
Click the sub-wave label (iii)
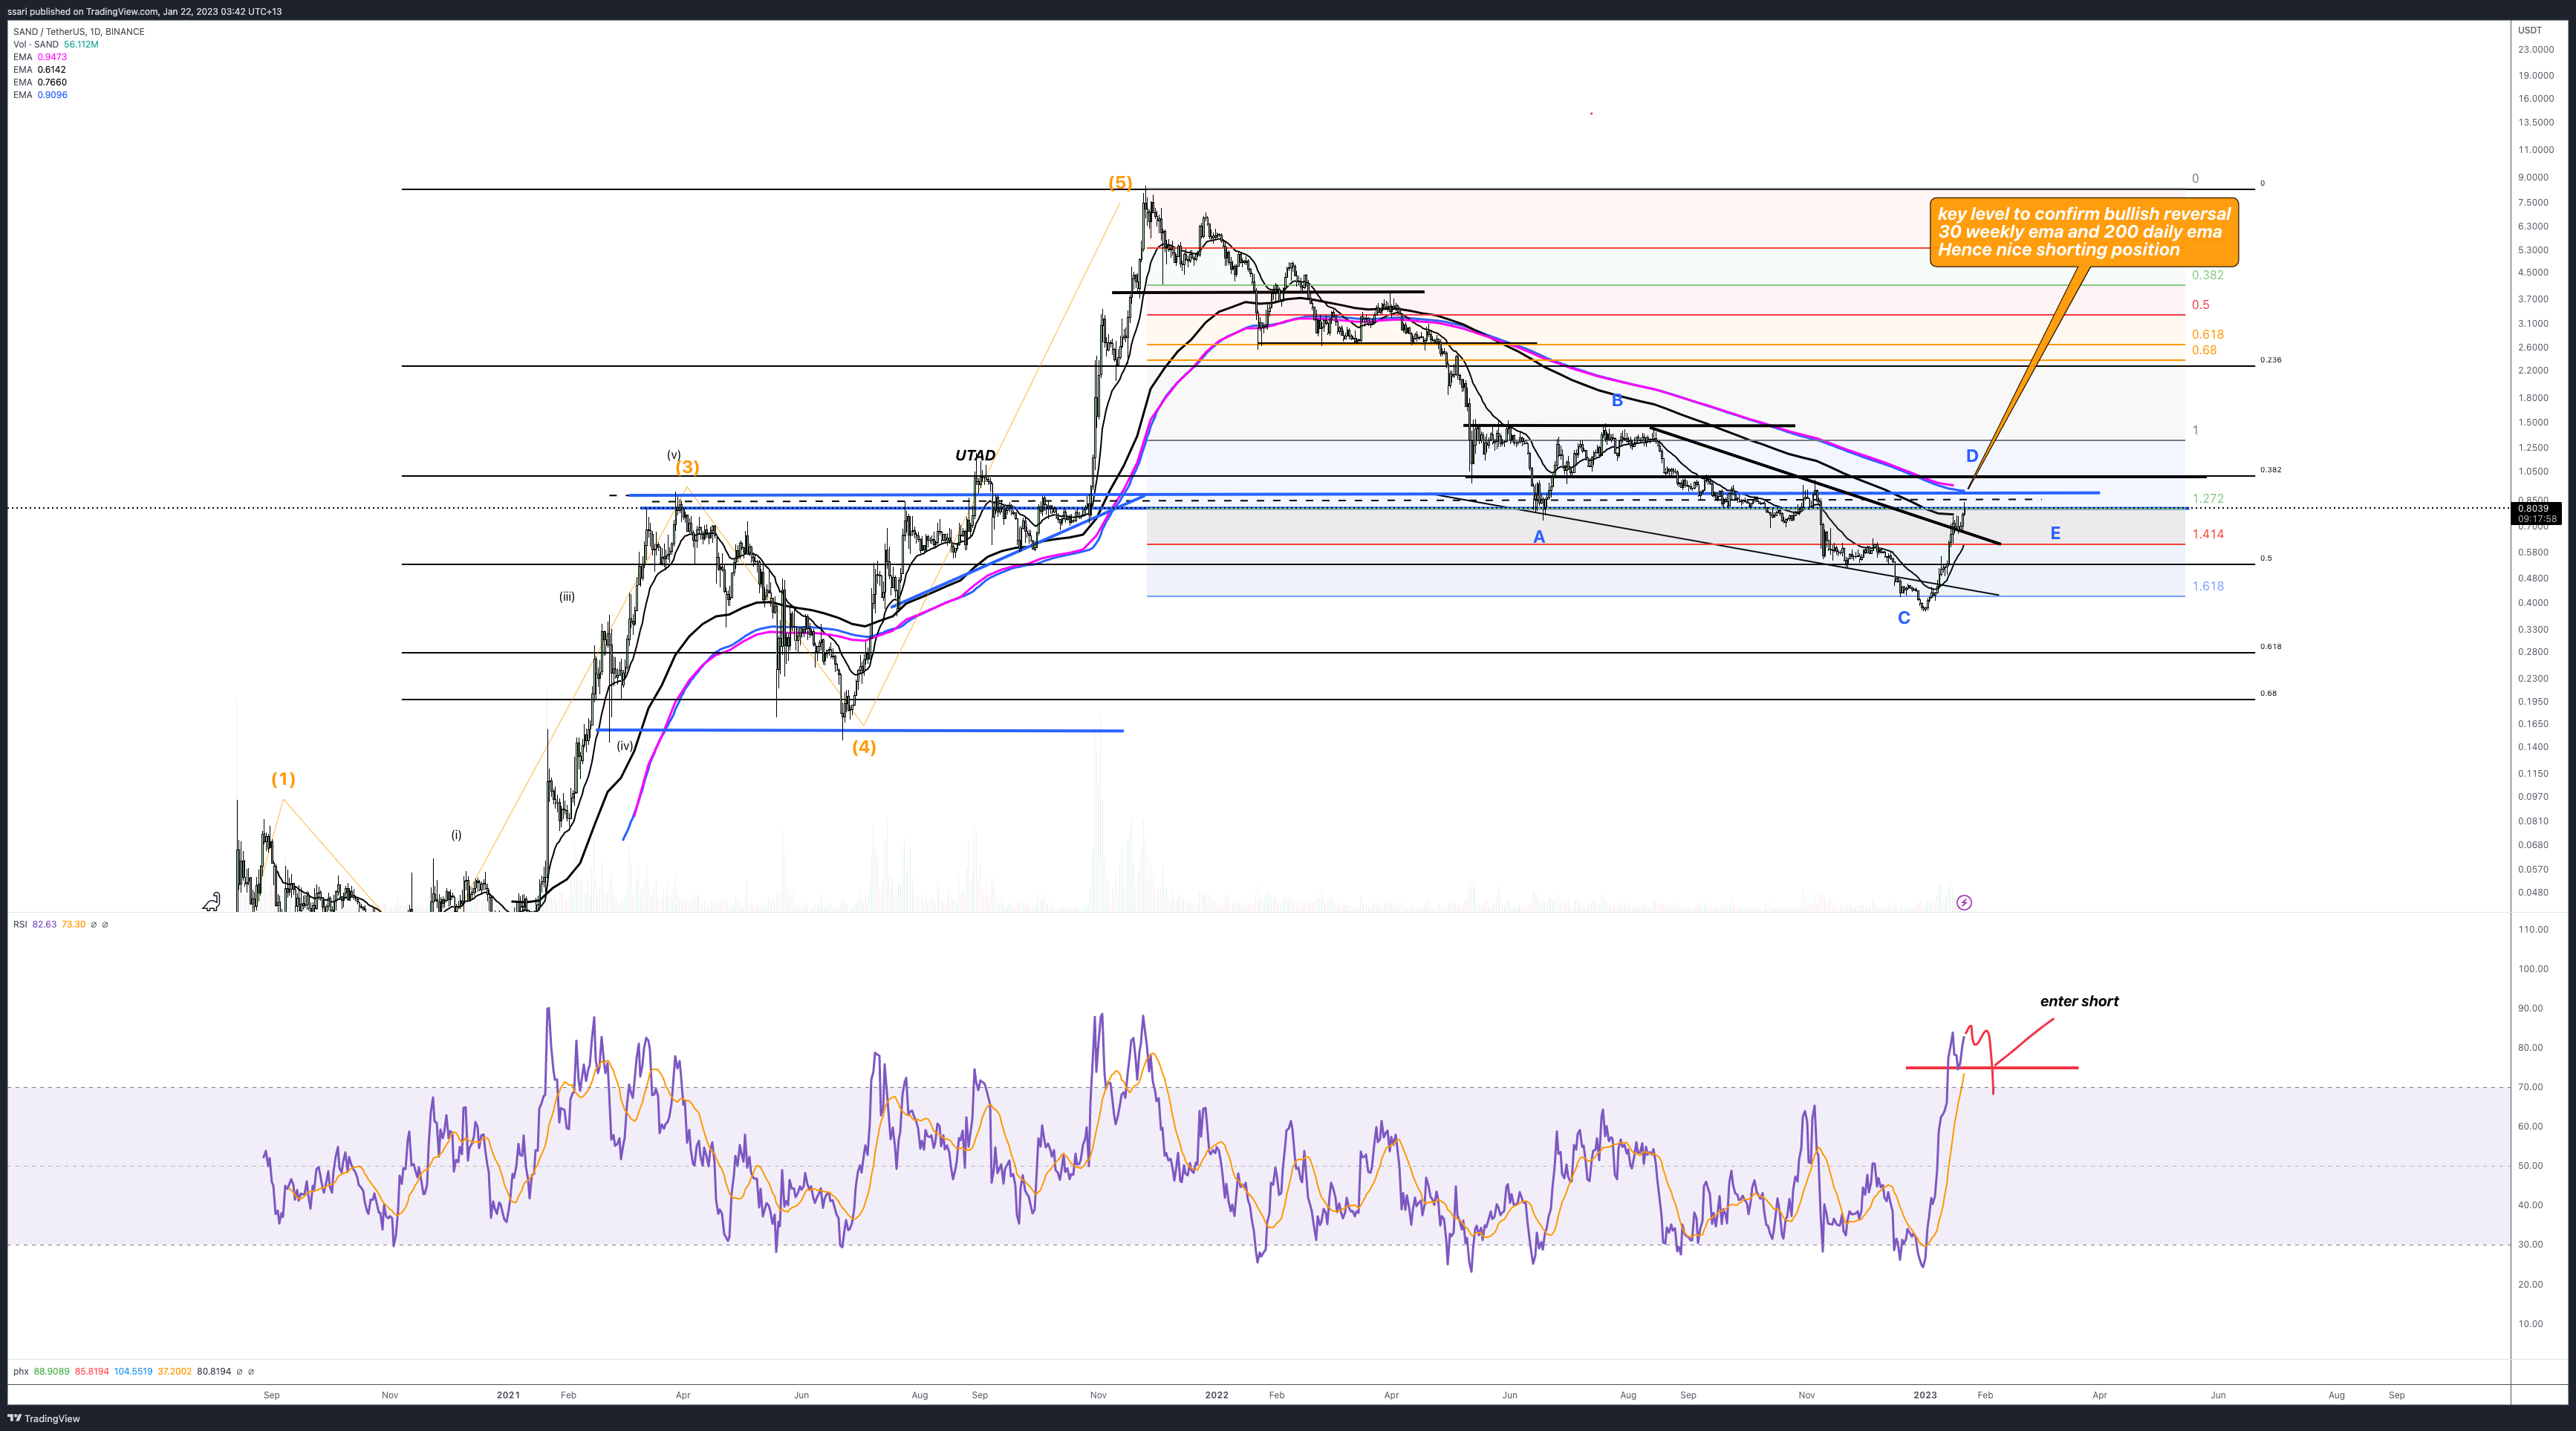567,597
